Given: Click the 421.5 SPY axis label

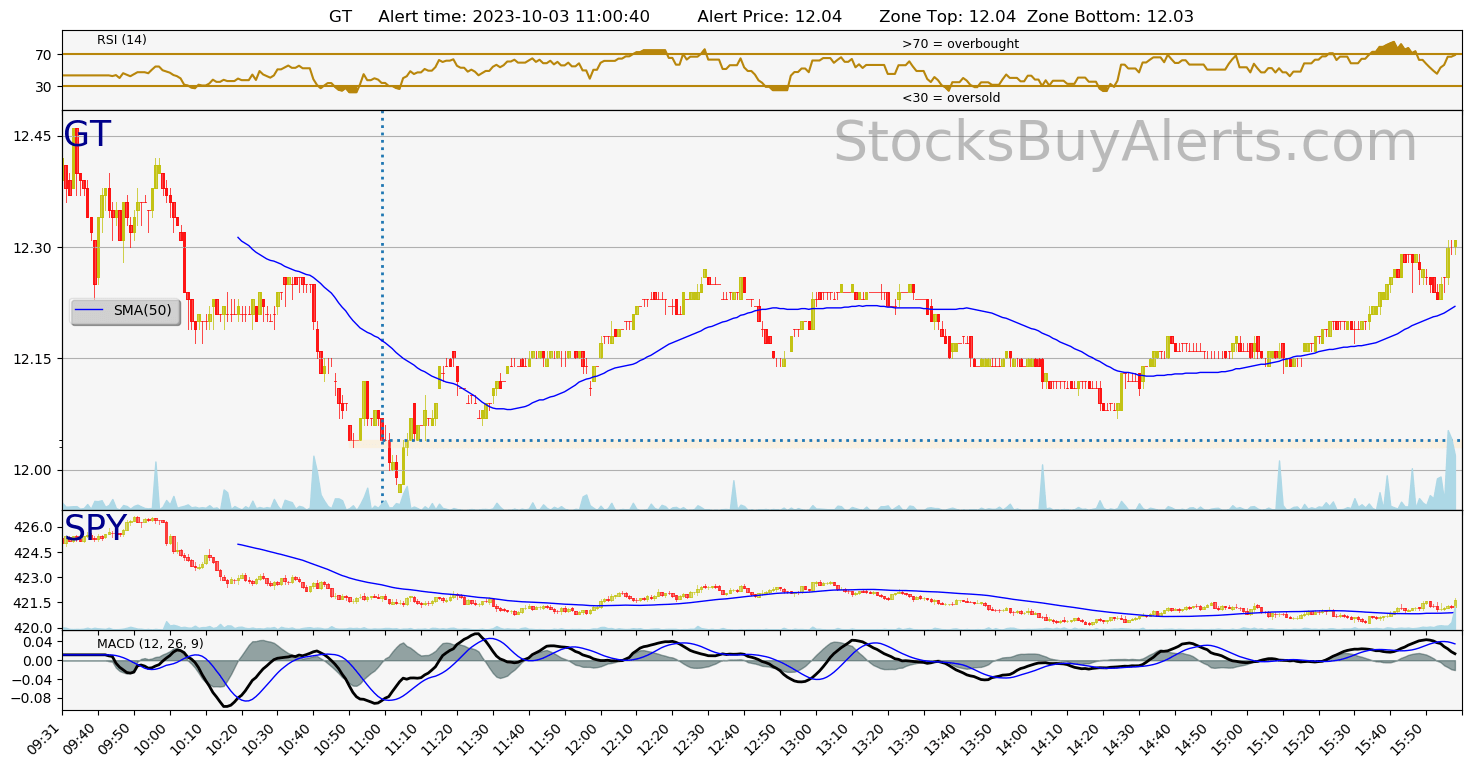Looking at the screenshot, I should click(x=32, y=603).
